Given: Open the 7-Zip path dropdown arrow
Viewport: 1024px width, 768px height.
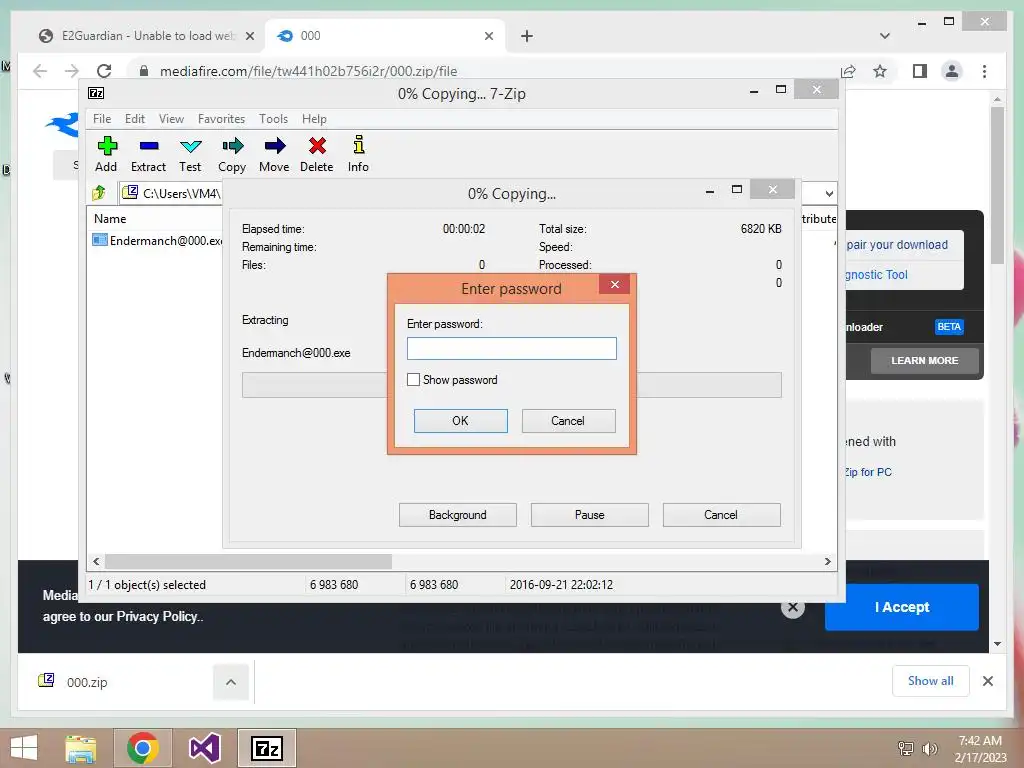Looking at the screenshot, I should pos(829,193).
